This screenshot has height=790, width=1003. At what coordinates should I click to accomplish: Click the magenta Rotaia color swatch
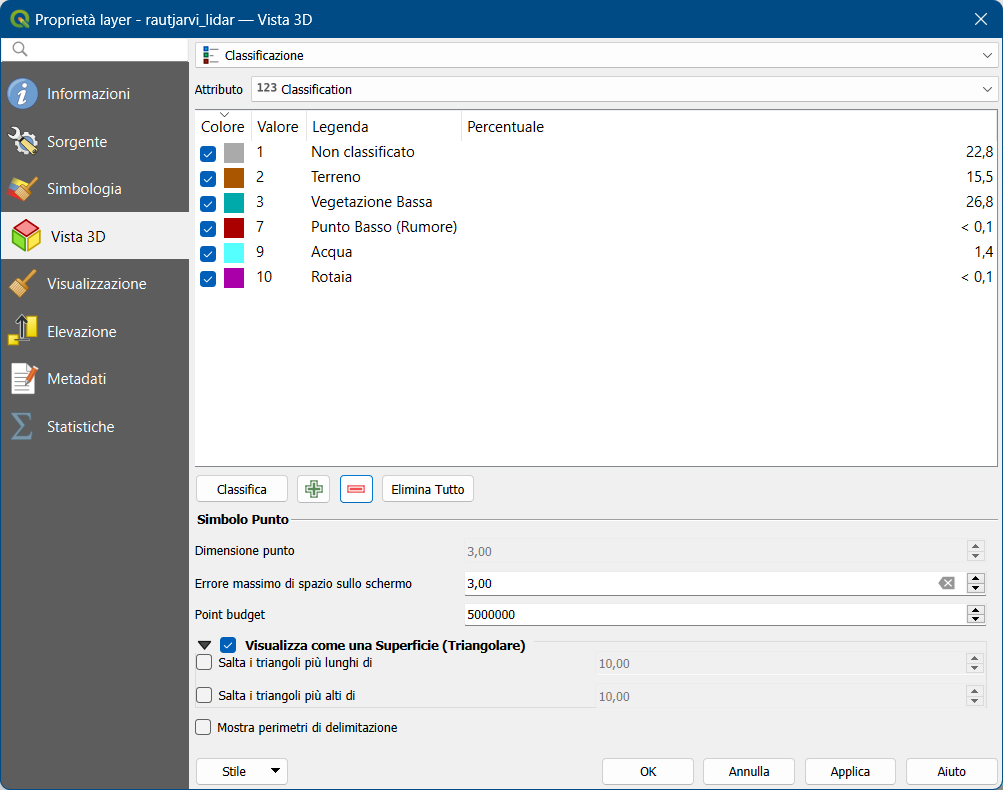(x=234, y=278)
